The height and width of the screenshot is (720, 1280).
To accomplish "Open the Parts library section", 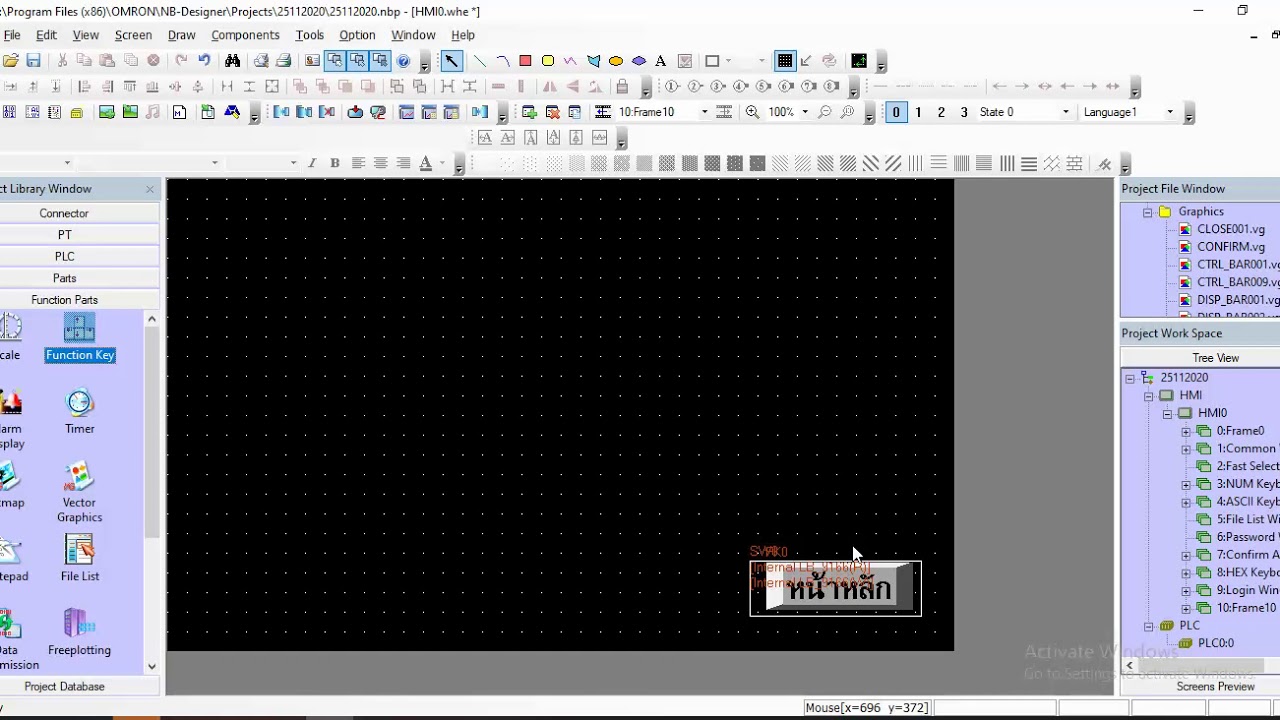I will [64, 278].
